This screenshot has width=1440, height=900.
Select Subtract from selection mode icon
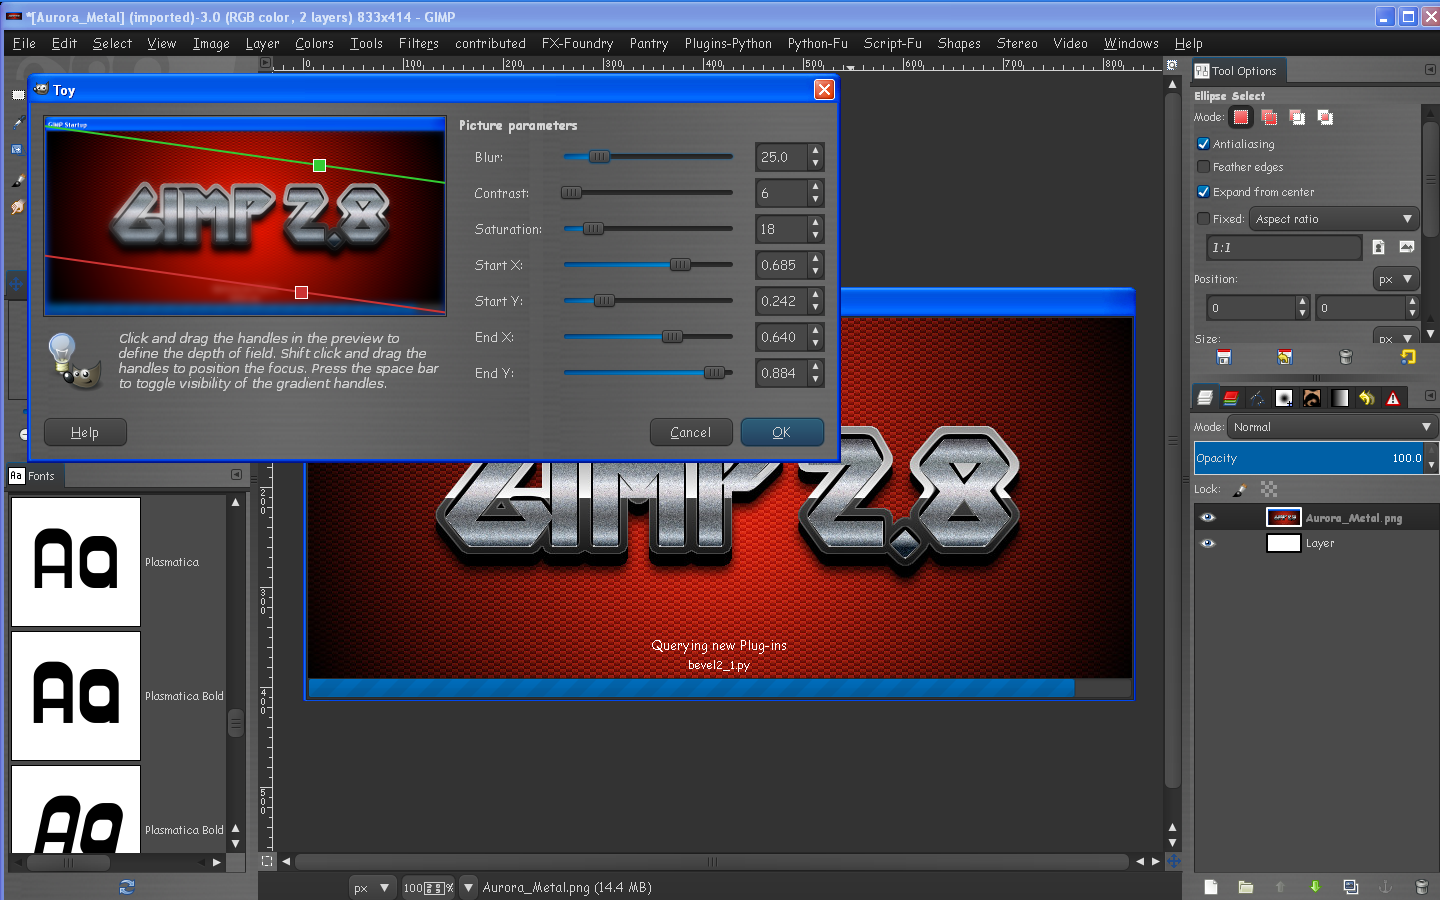click(1297, 117)
